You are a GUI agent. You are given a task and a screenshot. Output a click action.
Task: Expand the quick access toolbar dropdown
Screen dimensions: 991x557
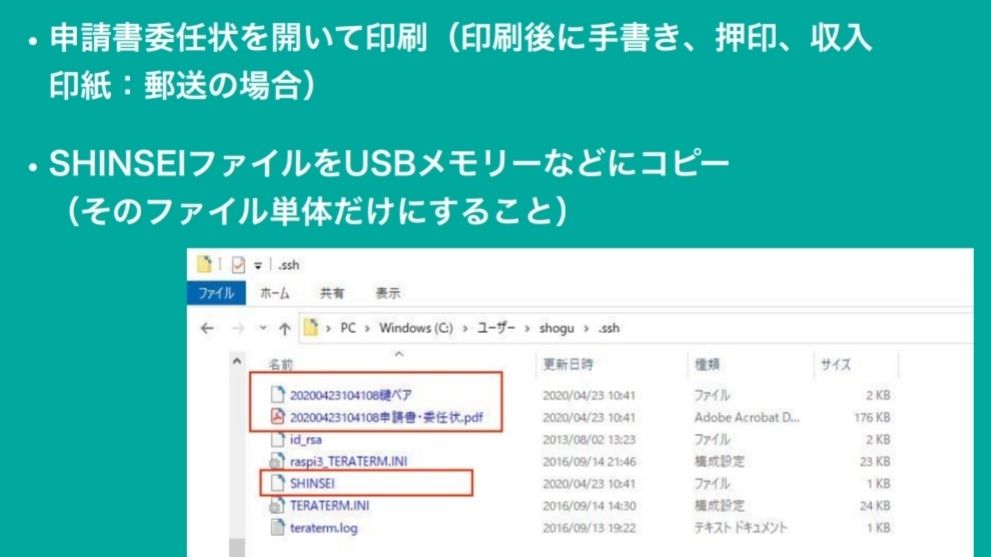(x=256, y=265)
